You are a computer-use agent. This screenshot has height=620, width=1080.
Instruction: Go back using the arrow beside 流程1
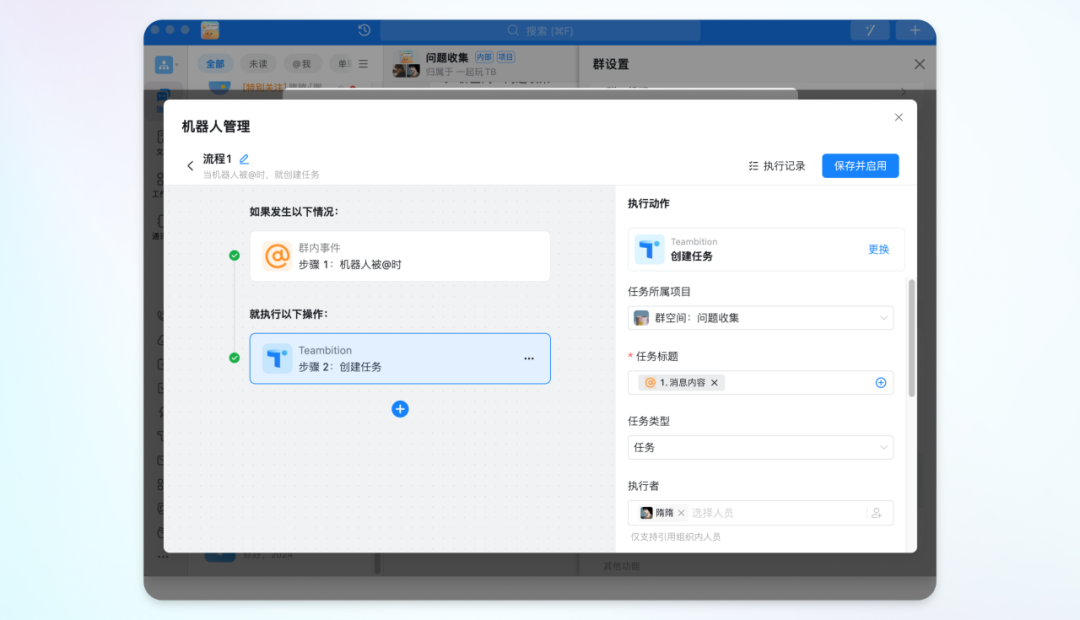pos(190,166)
